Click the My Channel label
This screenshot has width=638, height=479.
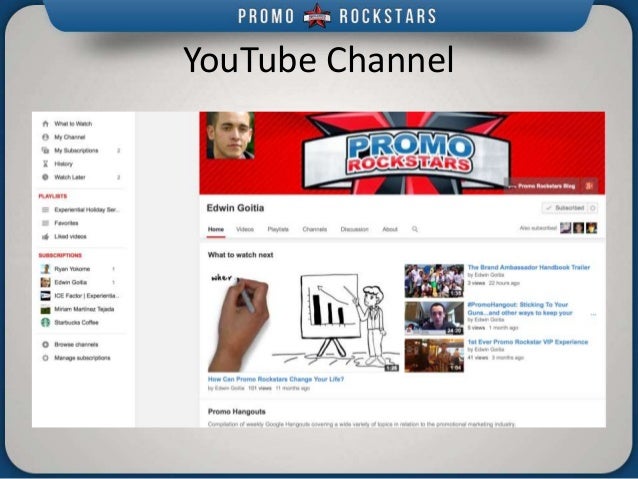tap(70, 137)
